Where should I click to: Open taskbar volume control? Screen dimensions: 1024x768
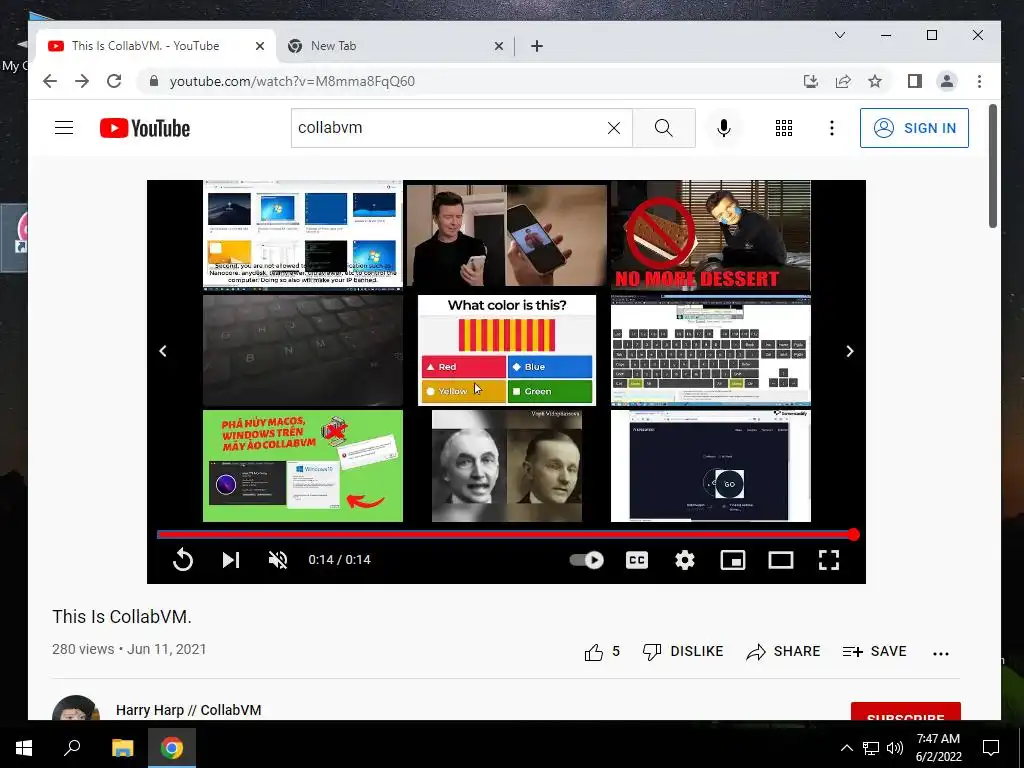coord(895,748)
